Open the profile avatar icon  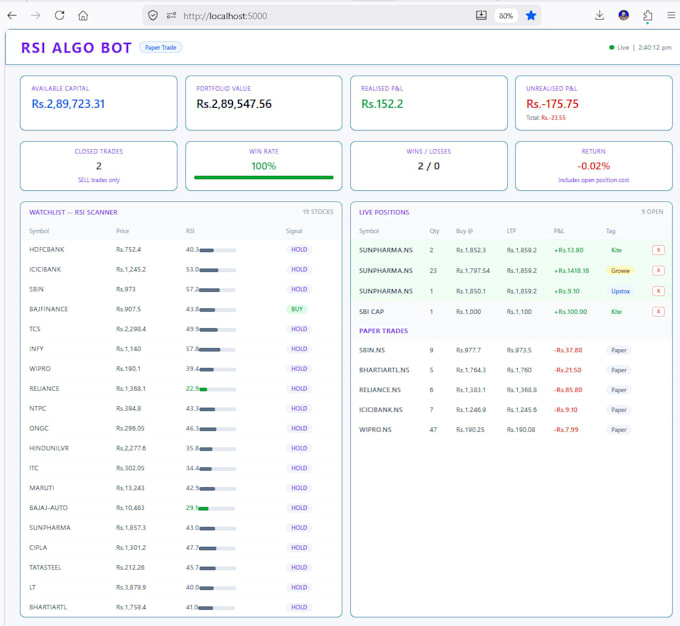624,16
